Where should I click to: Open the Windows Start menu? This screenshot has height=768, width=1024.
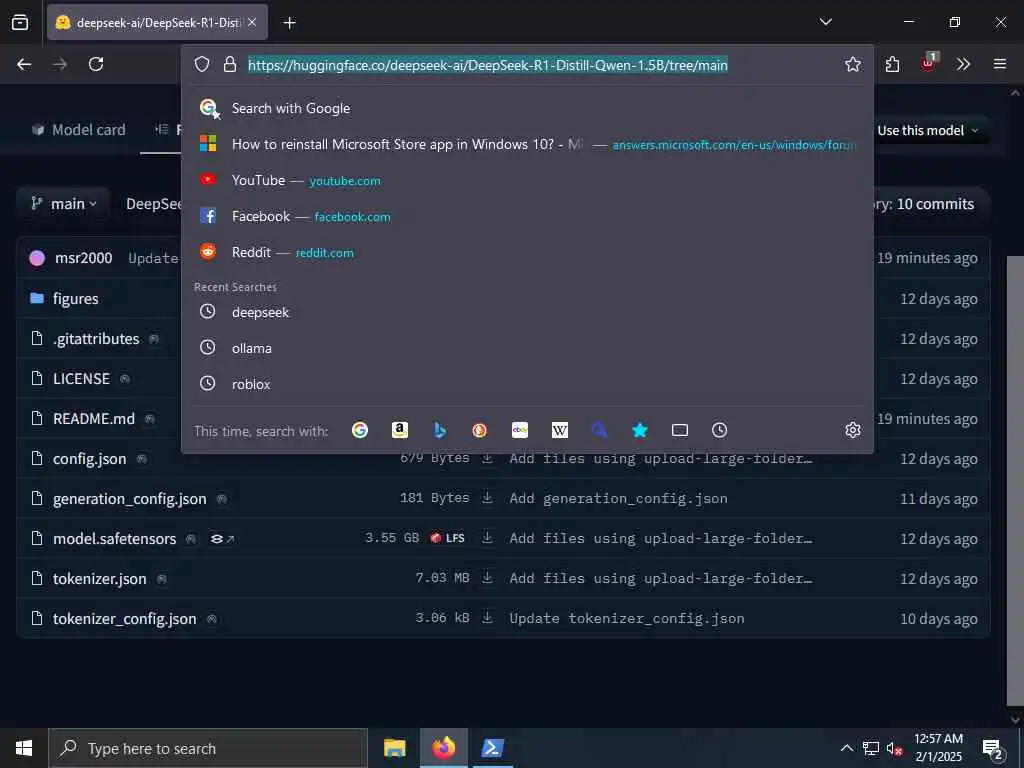tap(24, 748)
